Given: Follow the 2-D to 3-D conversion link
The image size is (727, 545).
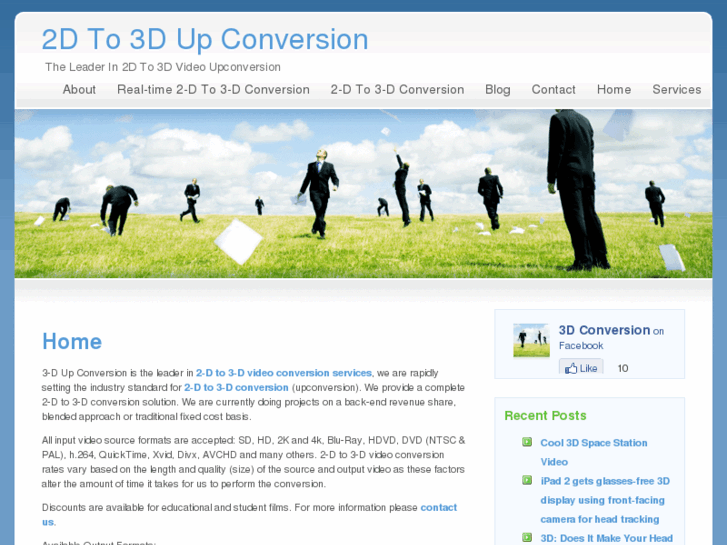Looking at the screenshot, I should pos(236,387).
